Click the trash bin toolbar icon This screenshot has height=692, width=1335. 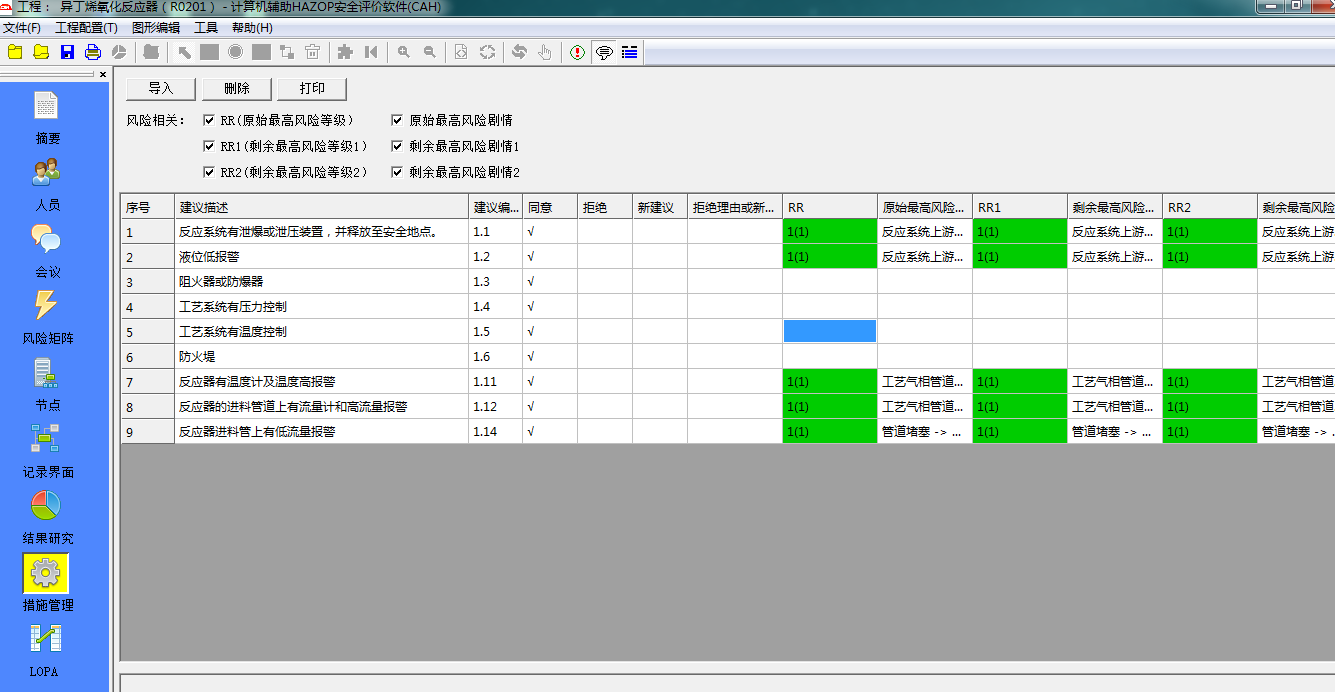click(313, 52)
